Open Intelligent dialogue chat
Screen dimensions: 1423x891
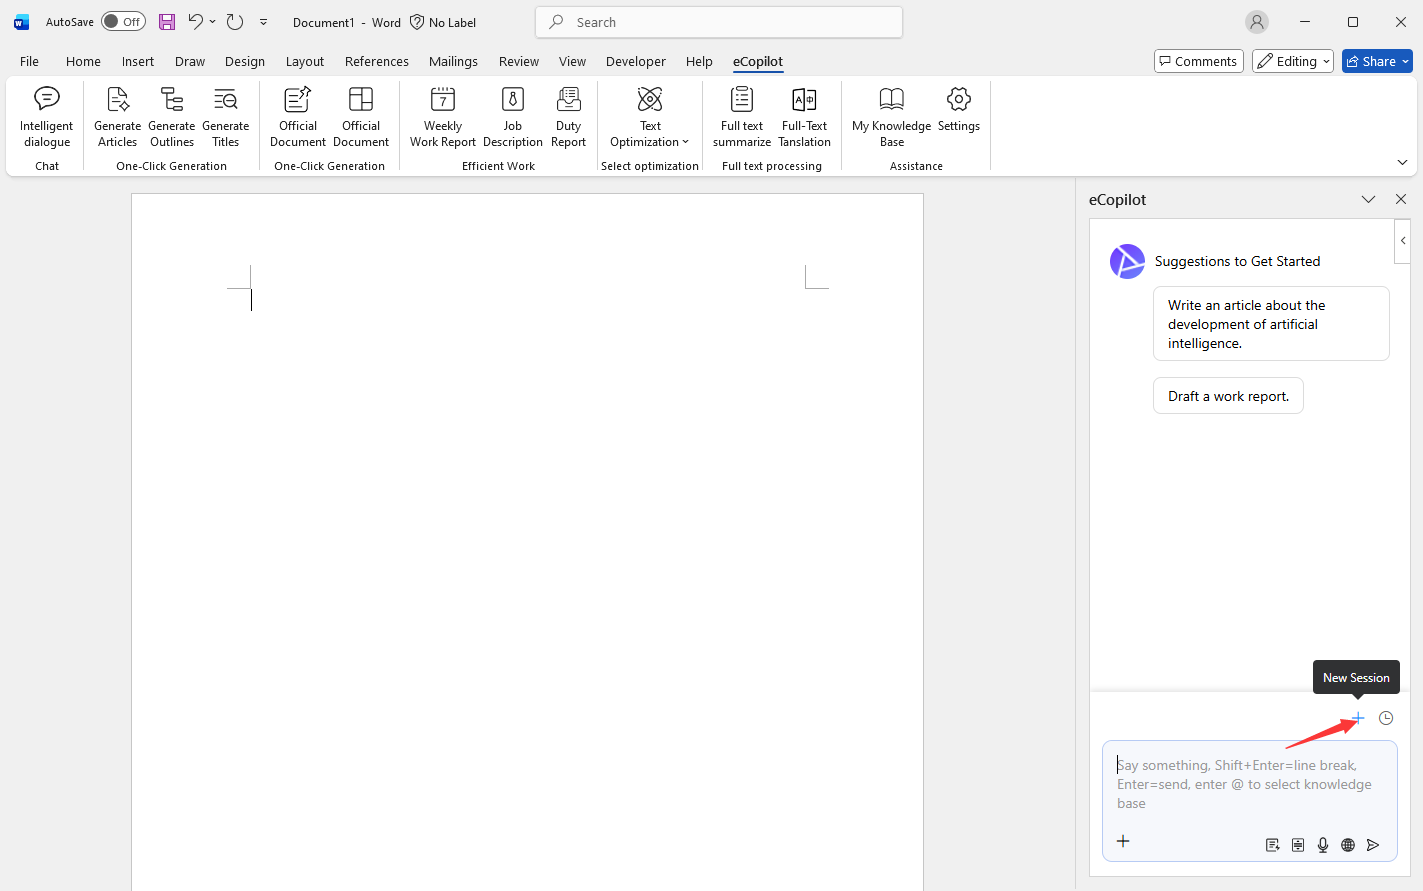point(46,117)
